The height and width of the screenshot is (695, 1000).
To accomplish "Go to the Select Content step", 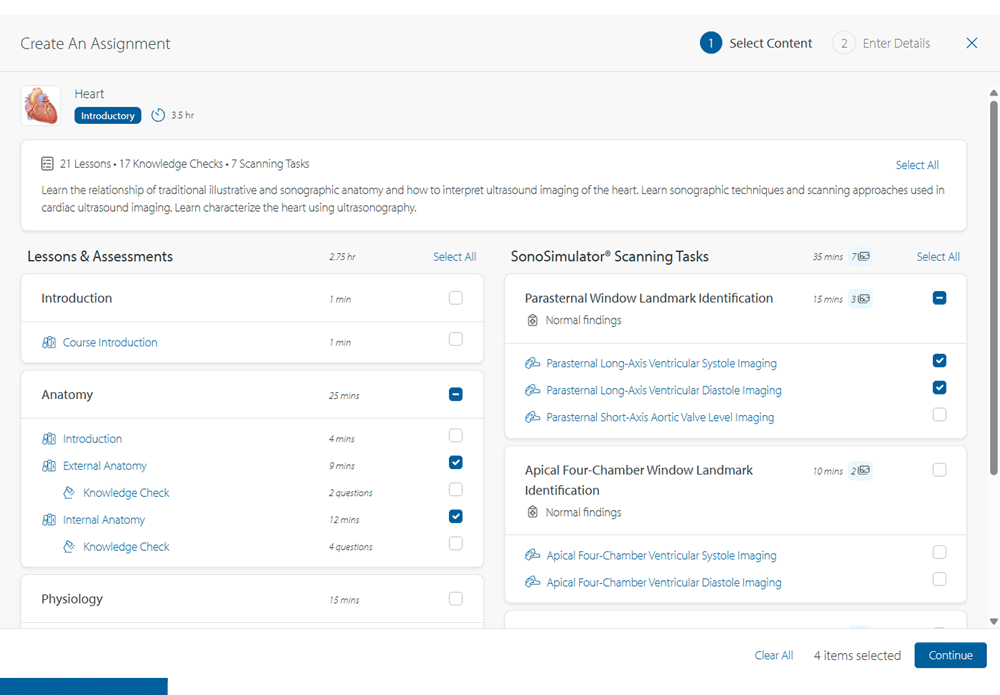I will (756, 43).
